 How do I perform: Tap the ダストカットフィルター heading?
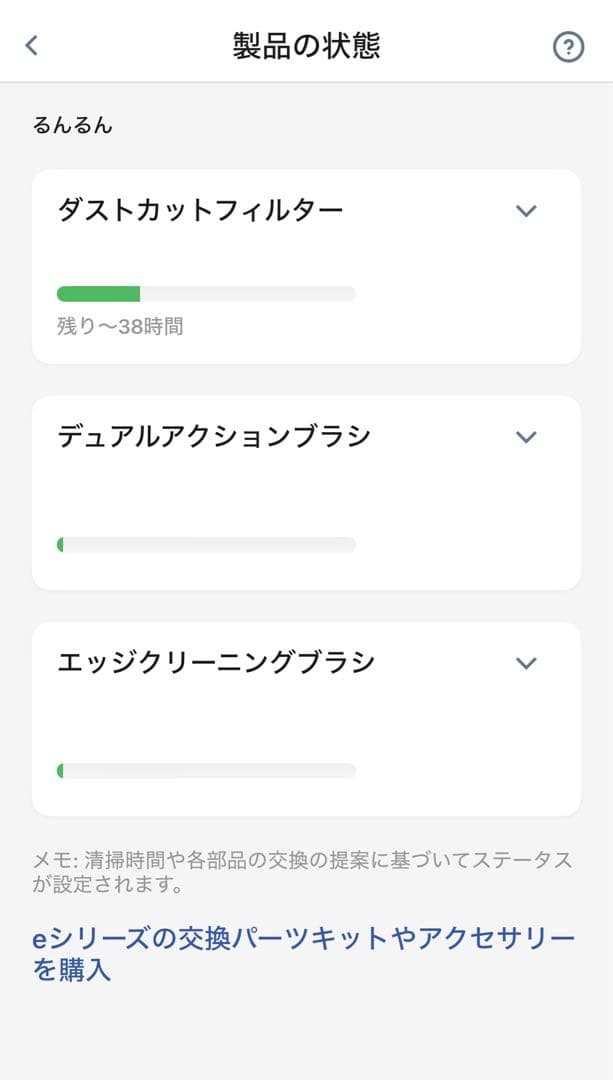[x=200, y=210]
